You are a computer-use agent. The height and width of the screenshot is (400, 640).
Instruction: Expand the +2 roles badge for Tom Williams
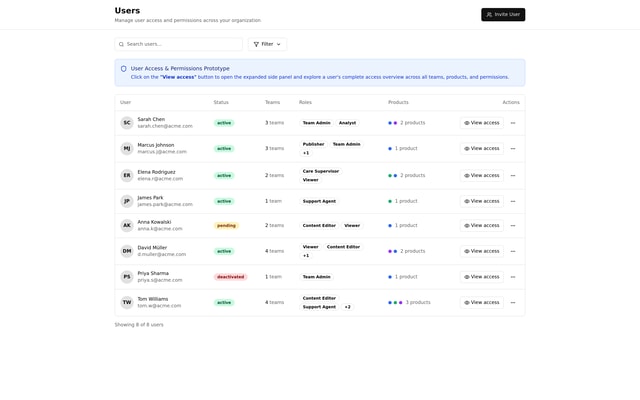(x=347, y=307)
